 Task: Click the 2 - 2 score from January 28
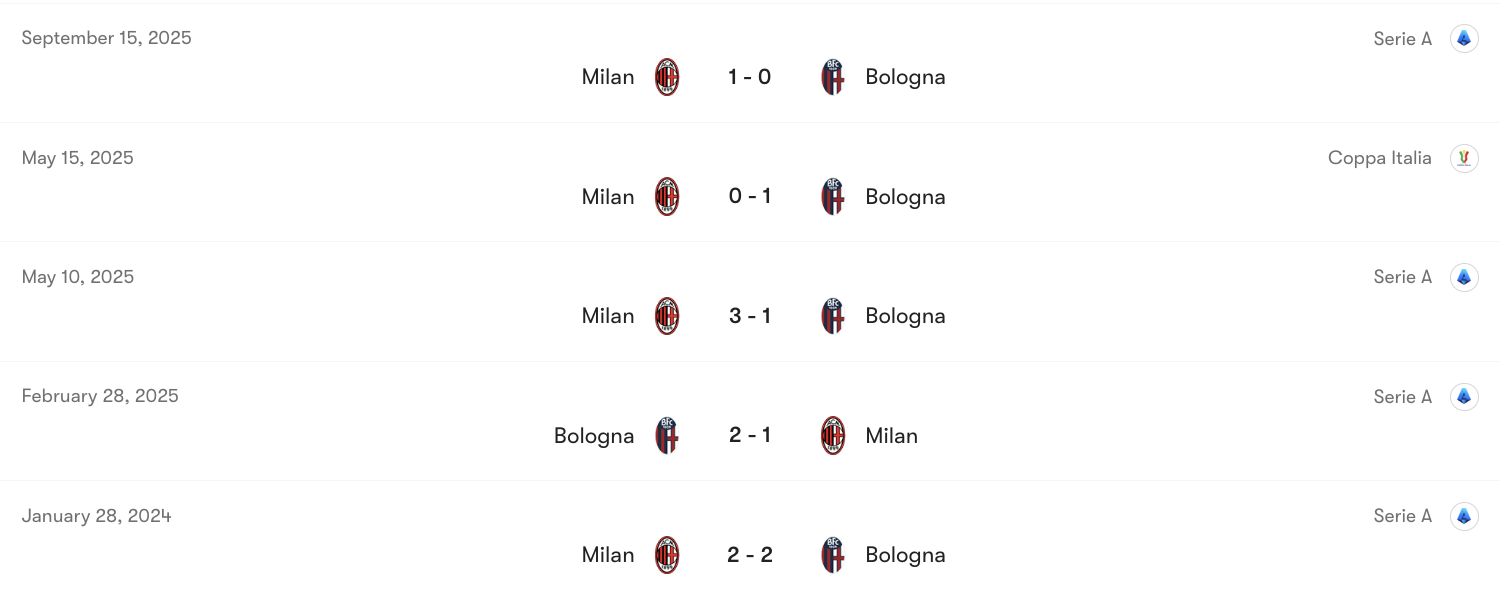[x=750, y=554]
